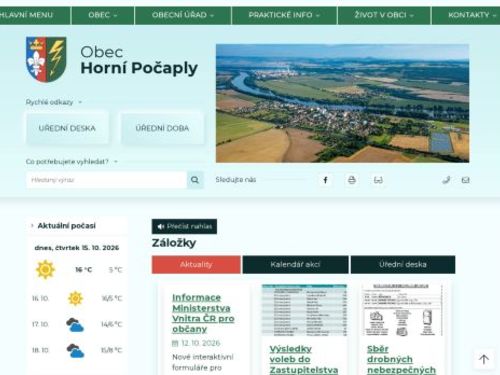Click the election results table thumbnail
The image size is (500, 375).
[304, 310]
